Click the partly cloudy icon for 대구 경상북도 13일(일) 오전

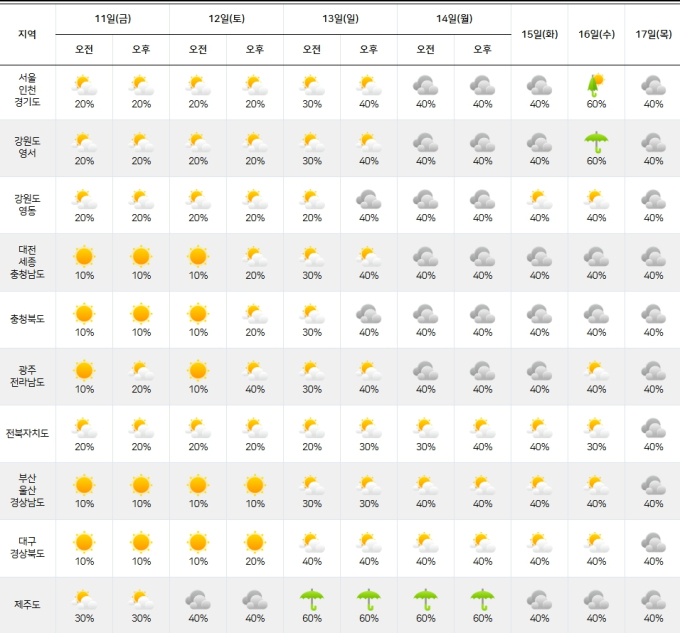[x=312, y=542]
